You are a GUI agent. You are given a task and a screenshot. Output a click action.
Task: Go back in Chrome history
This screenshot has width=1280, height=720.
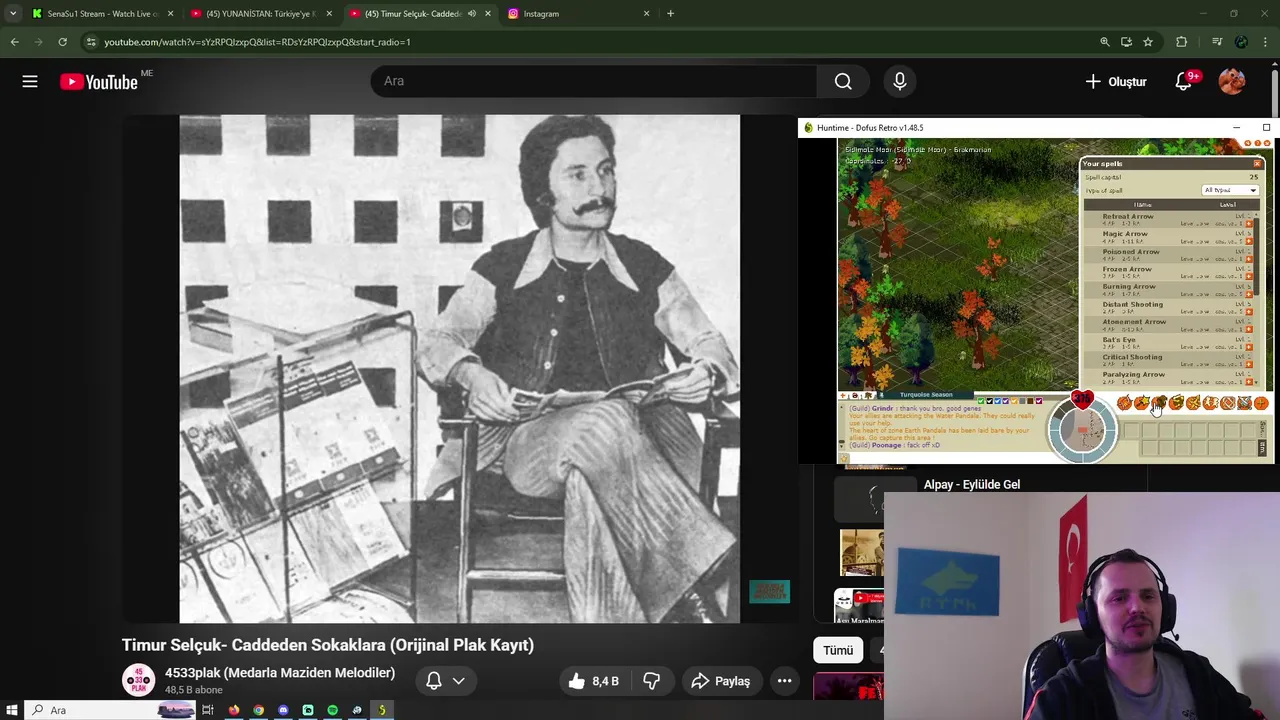coord(14,42)
